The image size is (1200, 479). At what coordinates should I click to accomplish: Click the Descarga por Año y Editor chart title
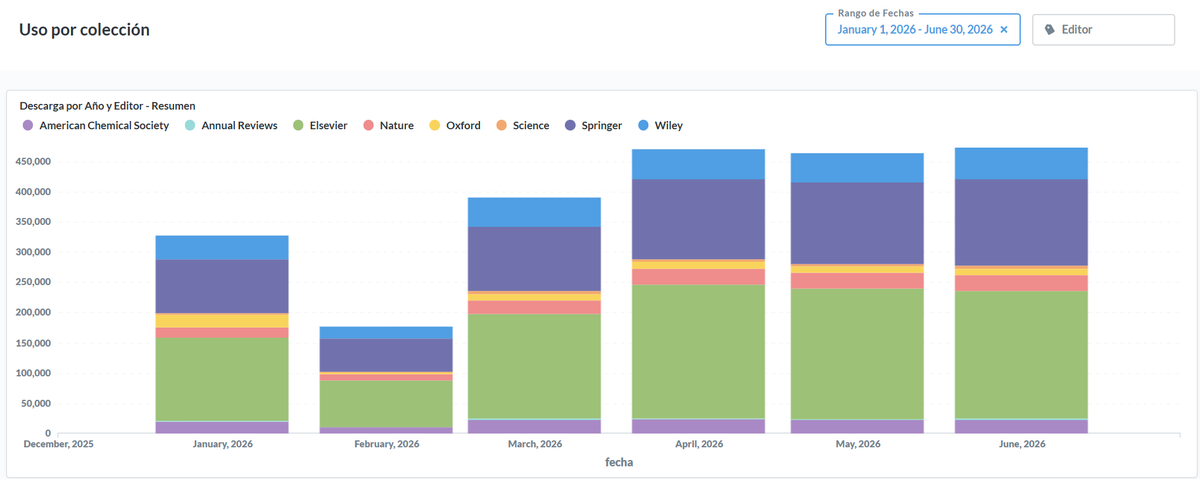(x=107, y=105)
